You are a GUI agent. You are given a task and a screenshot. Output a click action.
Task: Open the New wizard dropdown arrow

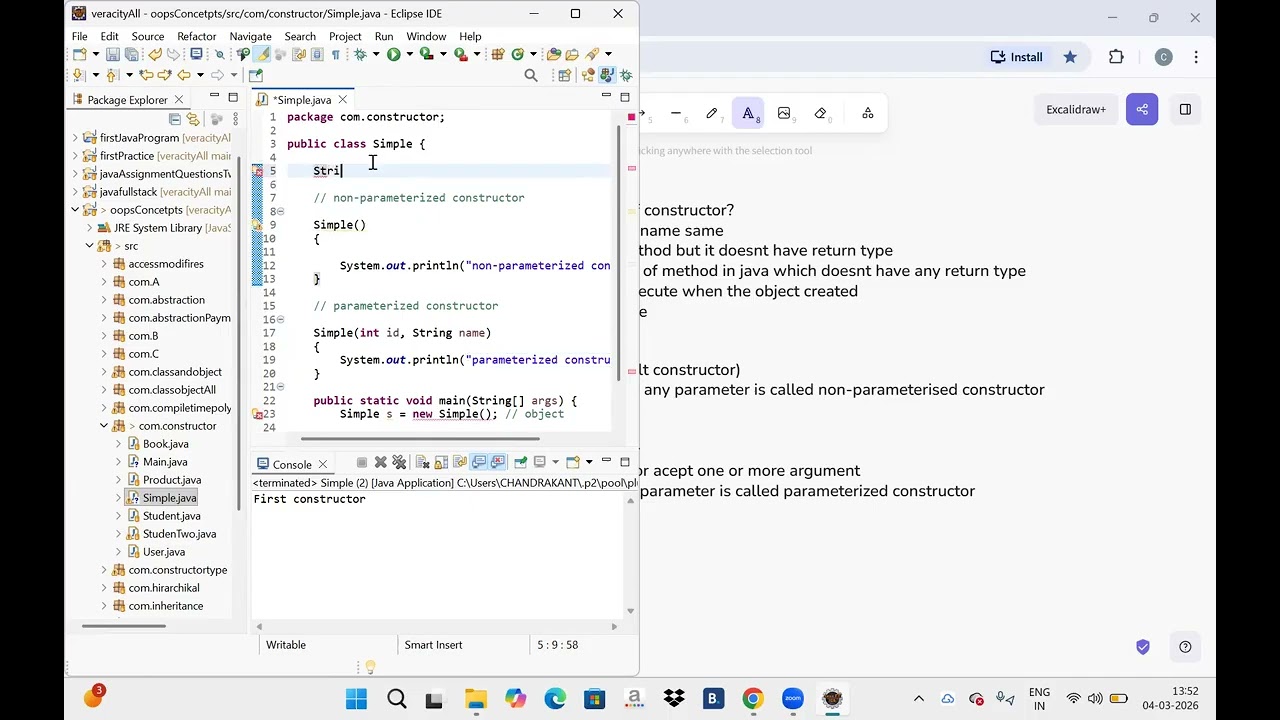pos(96,54)
